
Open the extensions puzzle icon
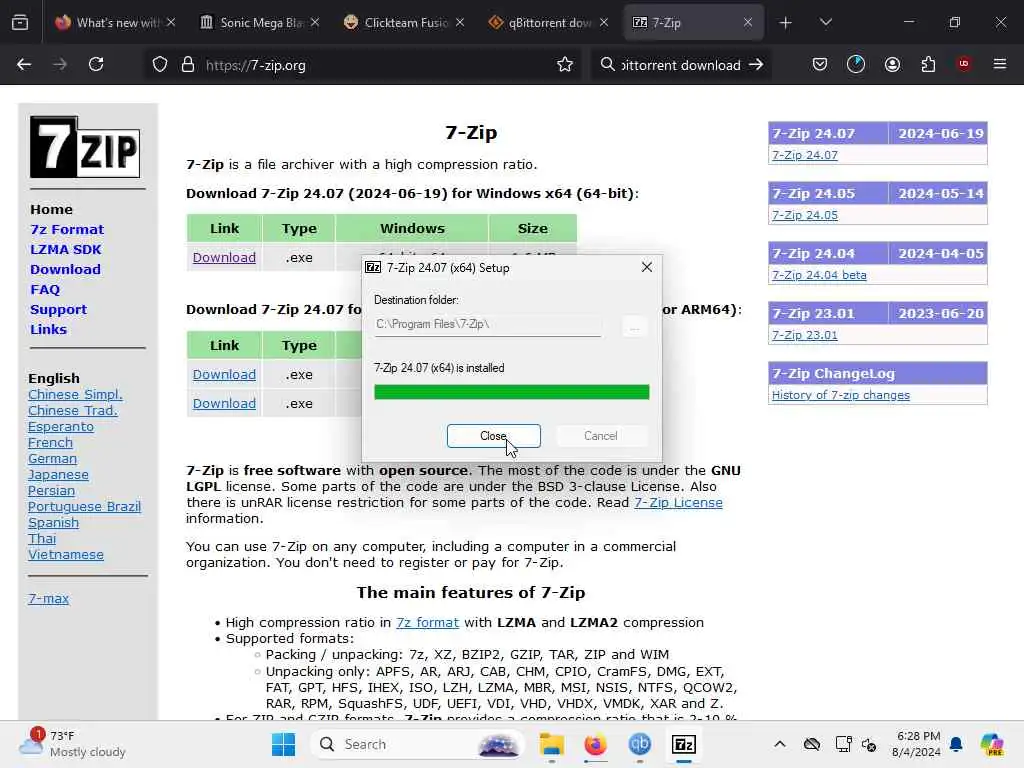point(928,64)
